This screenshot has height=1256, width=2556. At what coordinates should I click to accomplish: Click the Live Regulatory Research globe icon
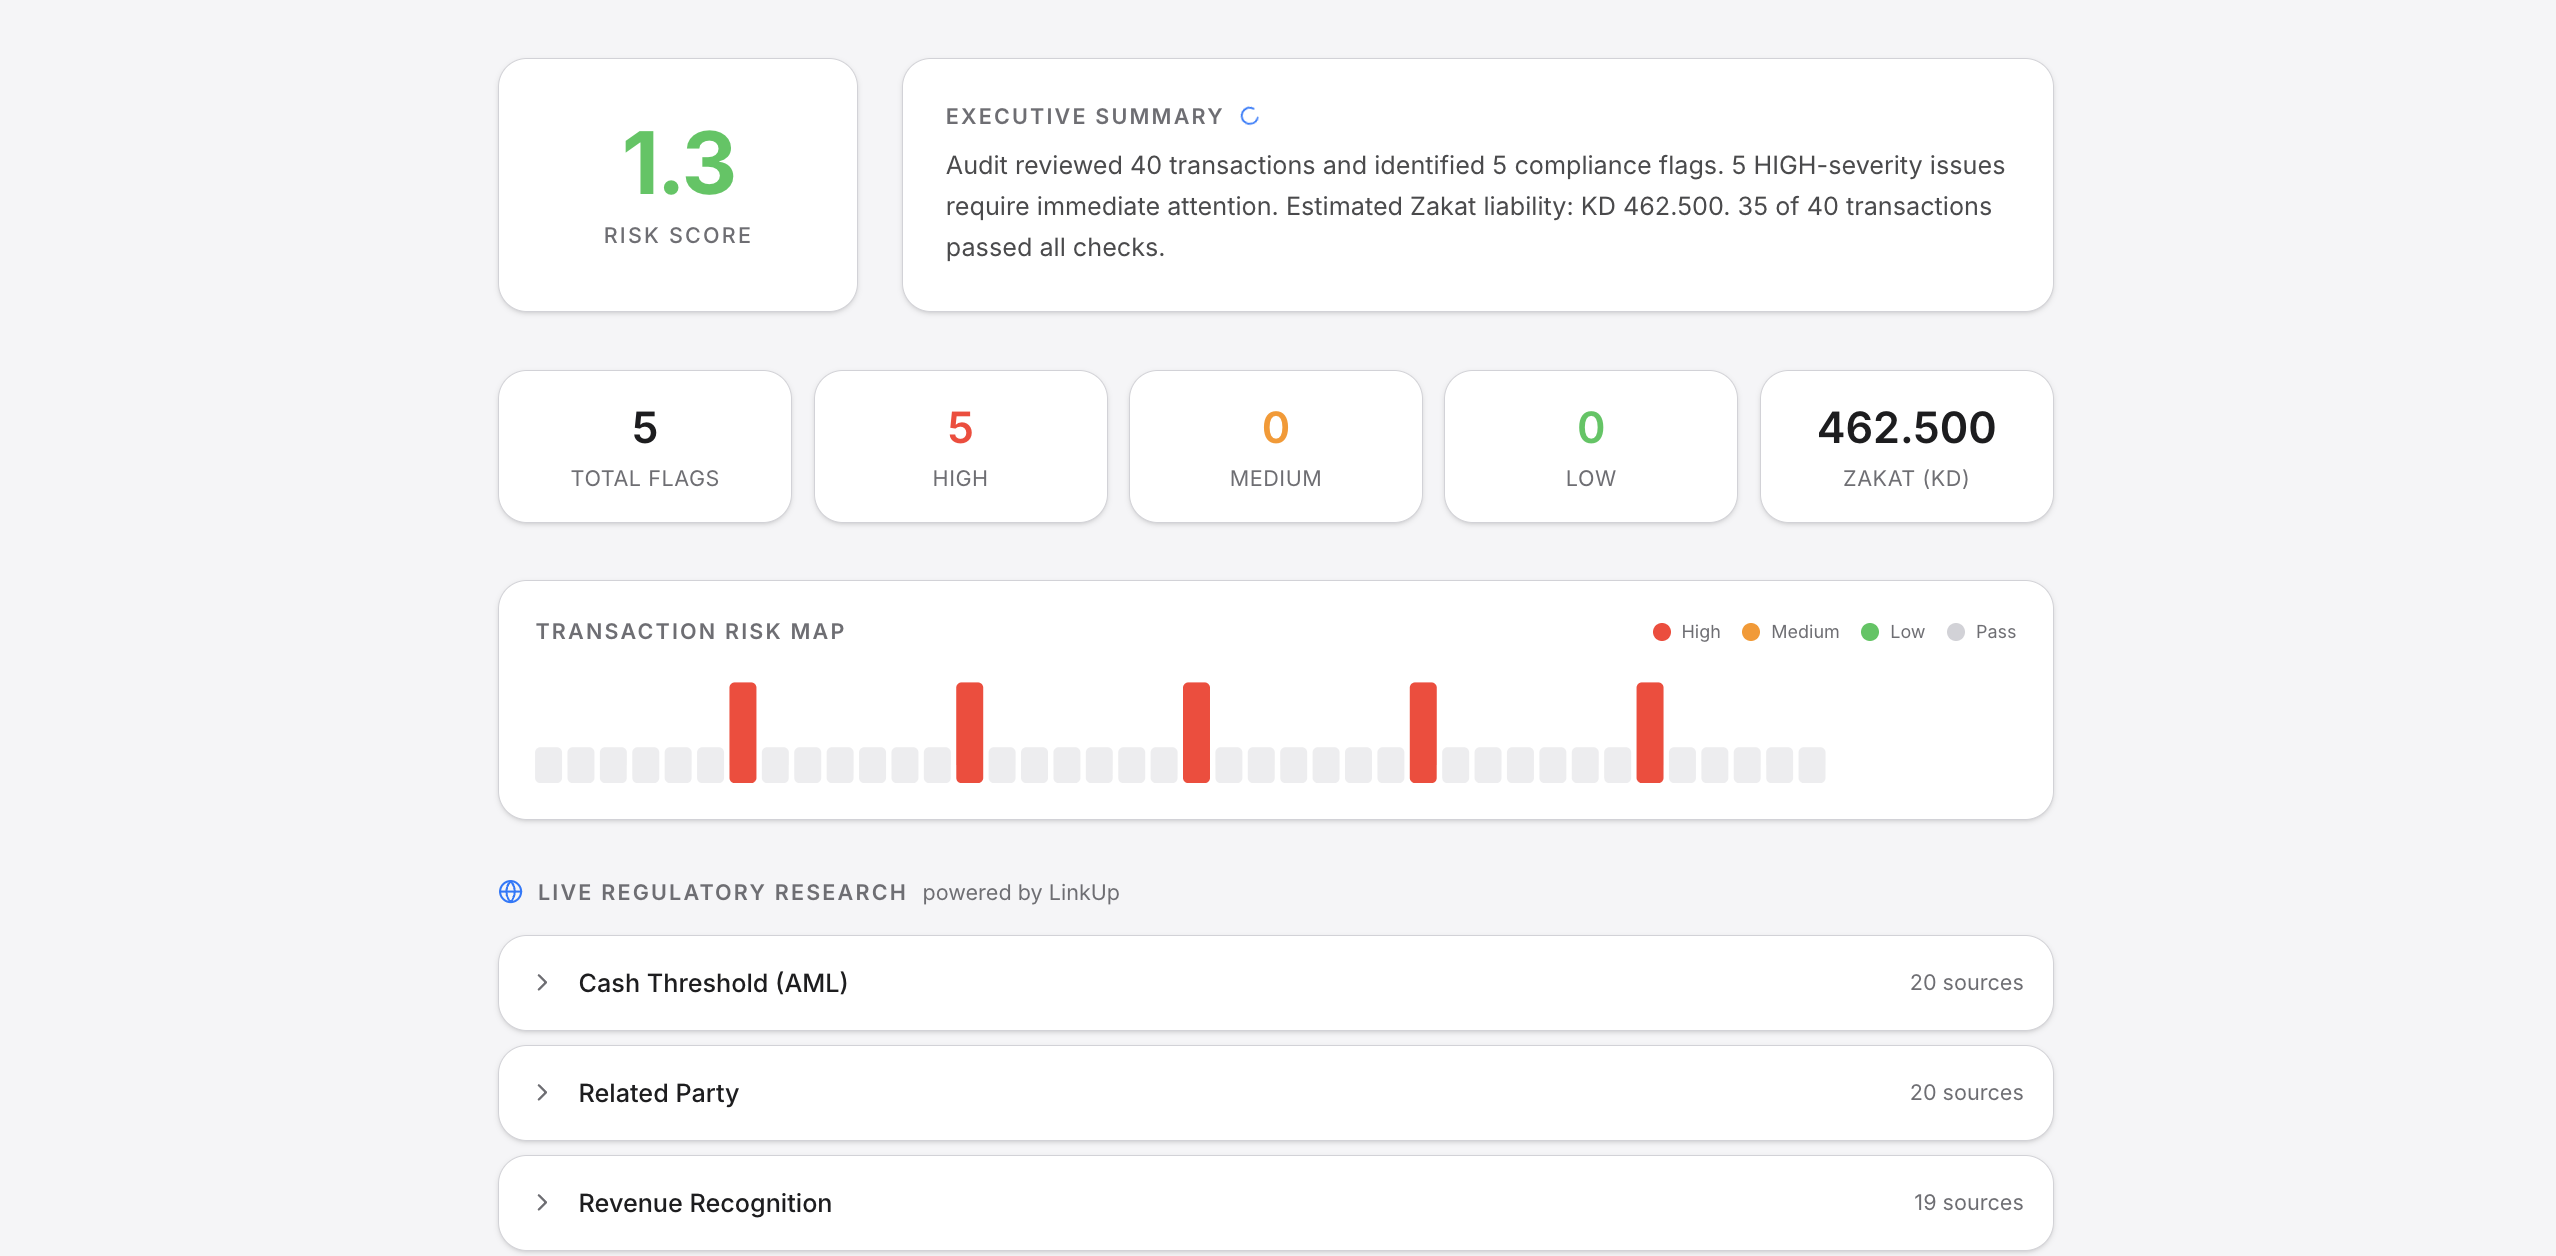[x=510, y=892]
